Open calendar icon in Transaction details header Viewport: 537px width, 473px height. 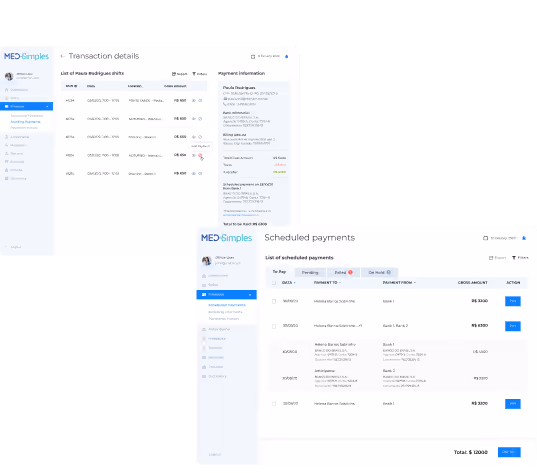coord(253,57)
